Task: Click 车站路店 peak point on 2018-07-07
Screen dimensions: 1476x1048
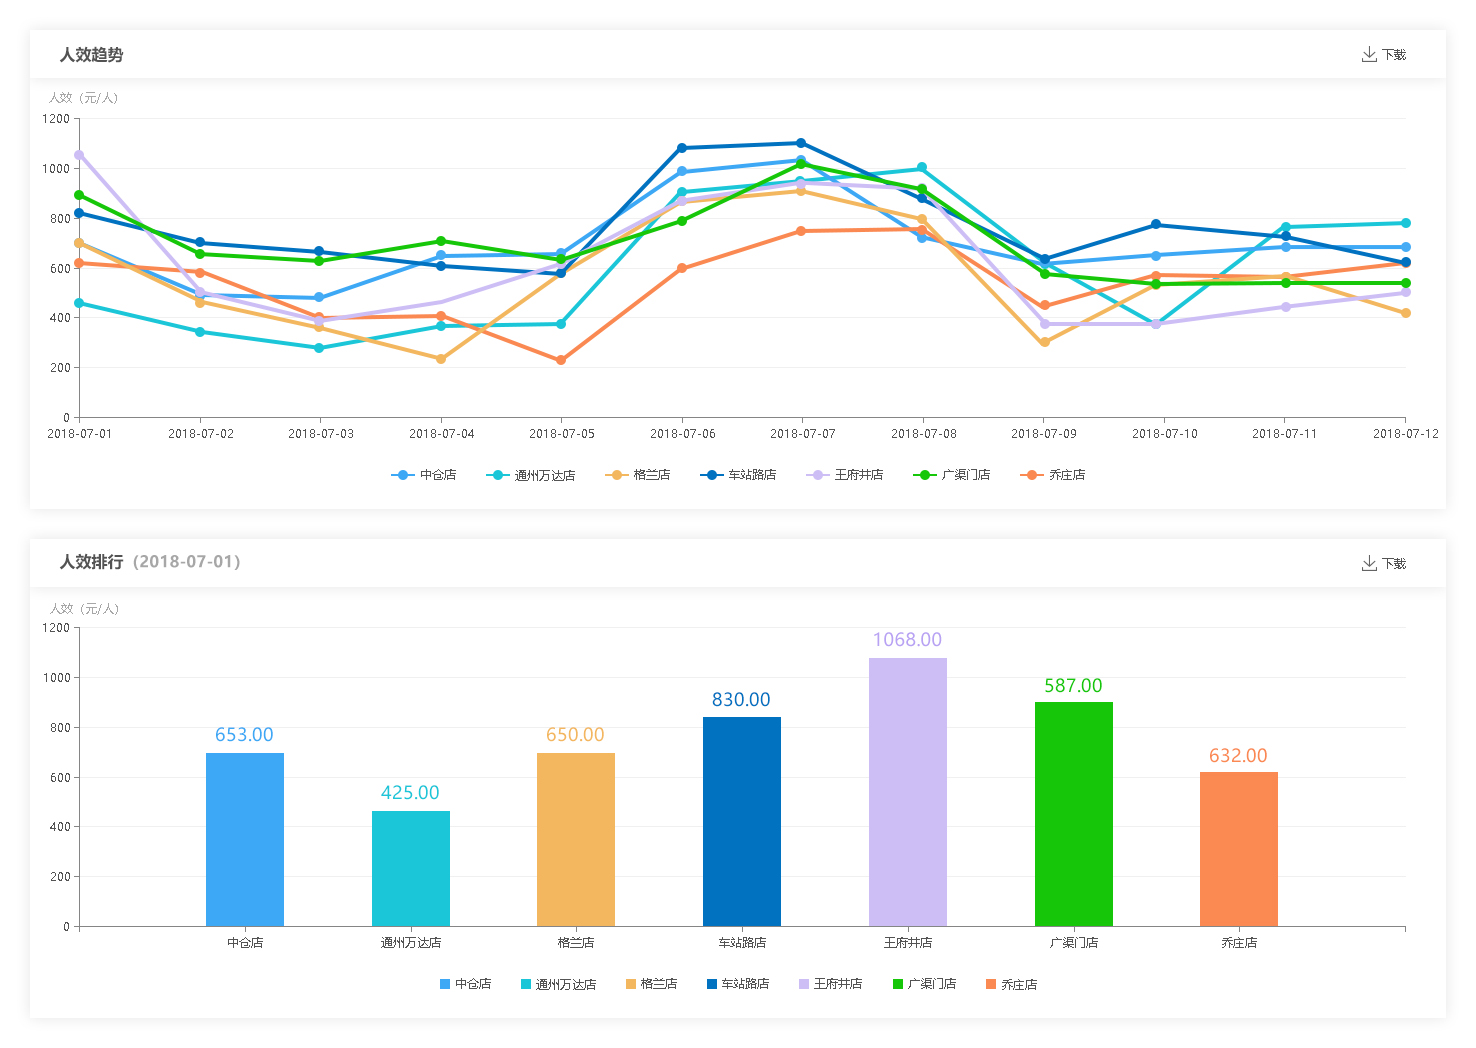Action: tap(801, 143)
